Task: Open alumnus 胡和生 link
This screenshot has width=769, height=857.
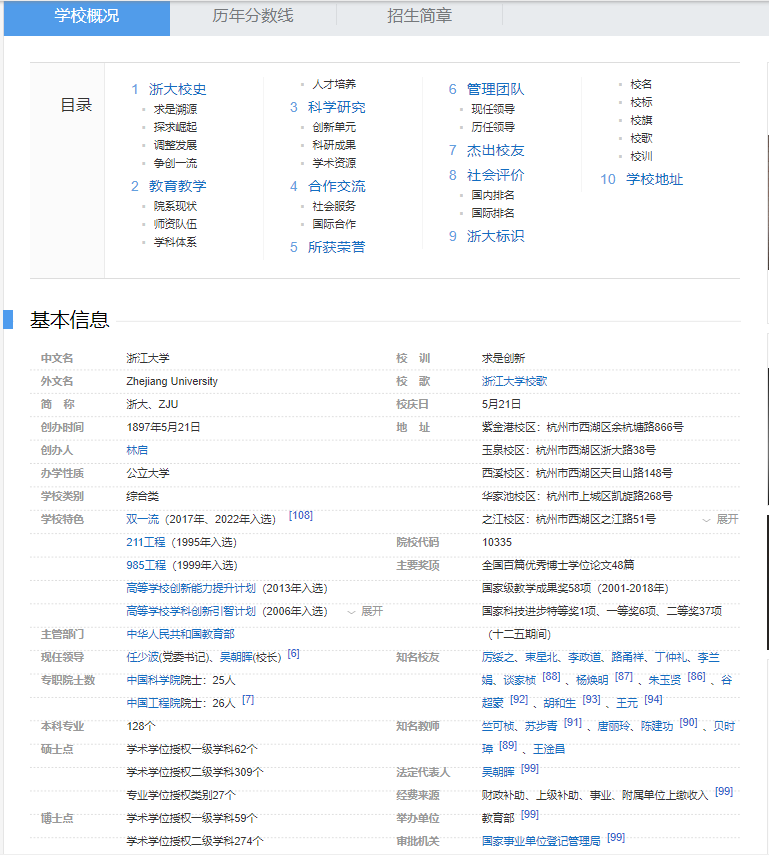Action: point(560,703)
